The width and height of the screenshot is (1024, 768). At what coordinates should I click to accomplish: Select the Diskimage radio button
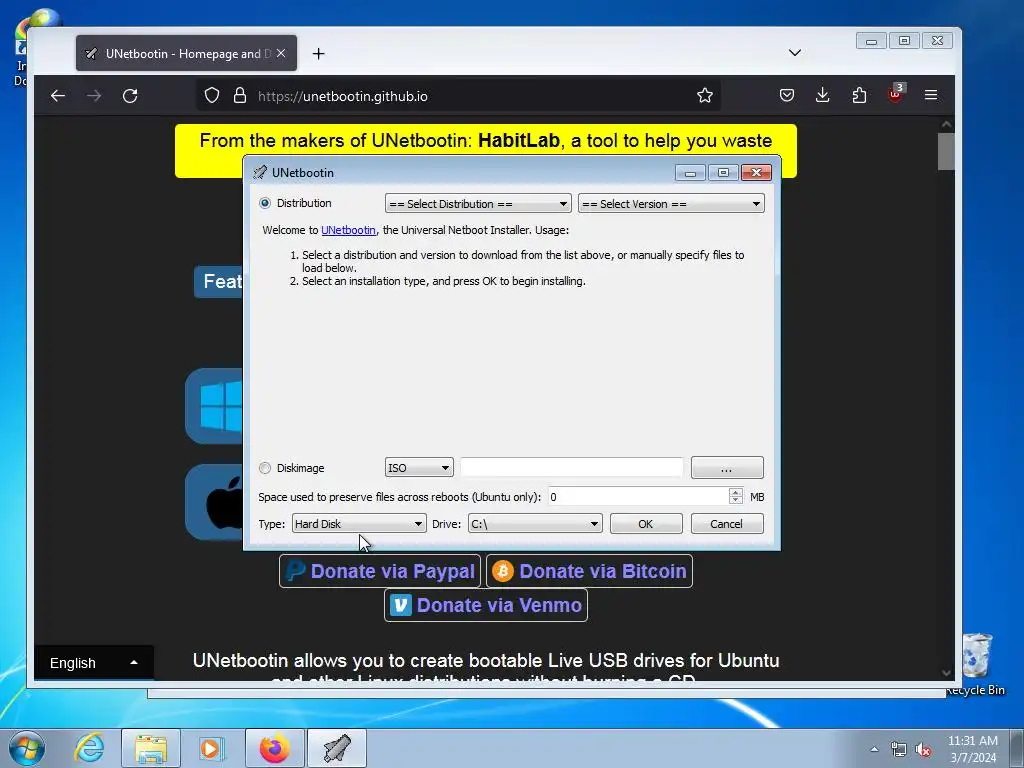click(264, 468)
